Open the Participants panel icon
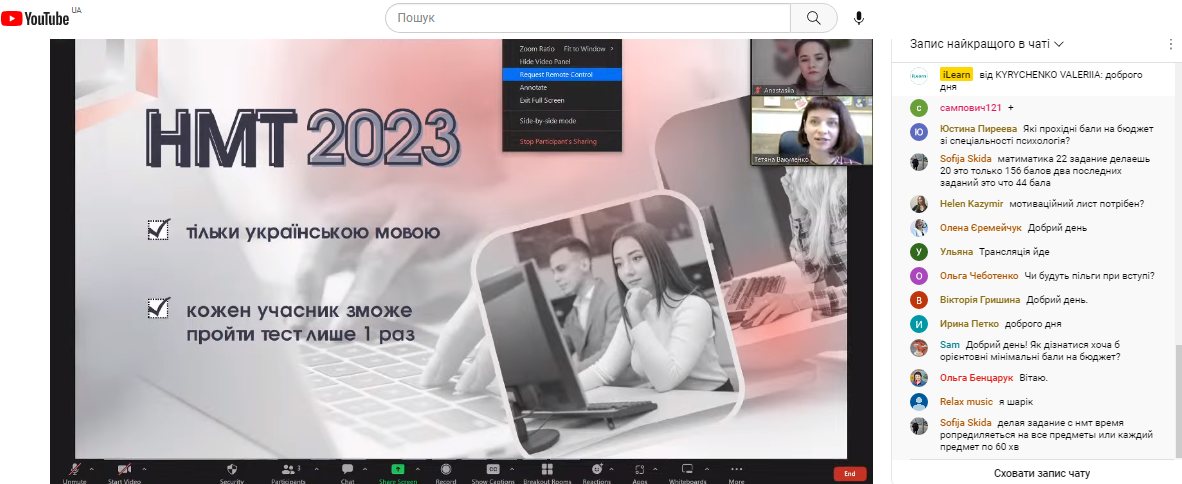 coord(287,469)
